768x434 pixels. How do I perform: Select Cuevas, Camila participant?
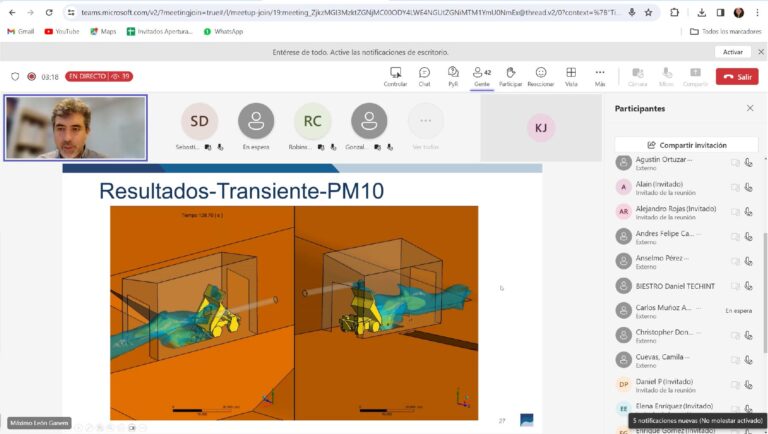click(686, 360)
